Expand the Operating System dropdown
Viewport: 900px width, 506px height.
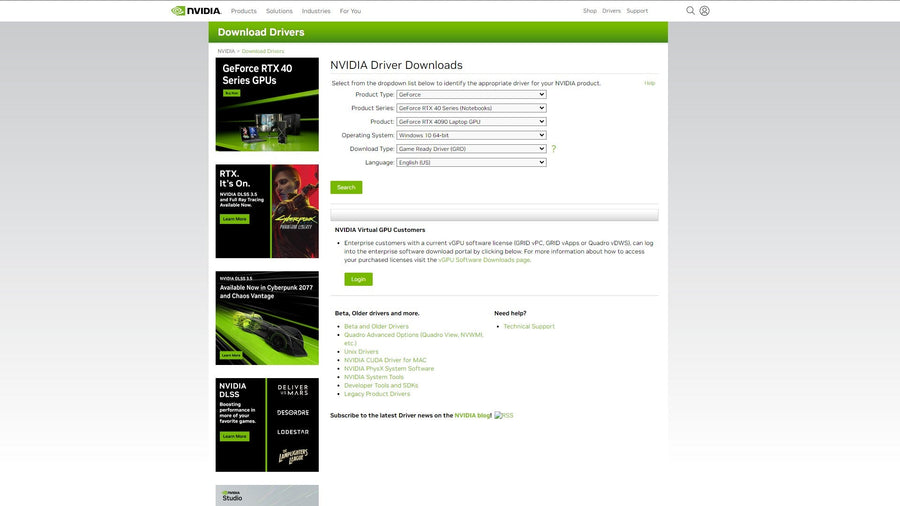(471, 135)
